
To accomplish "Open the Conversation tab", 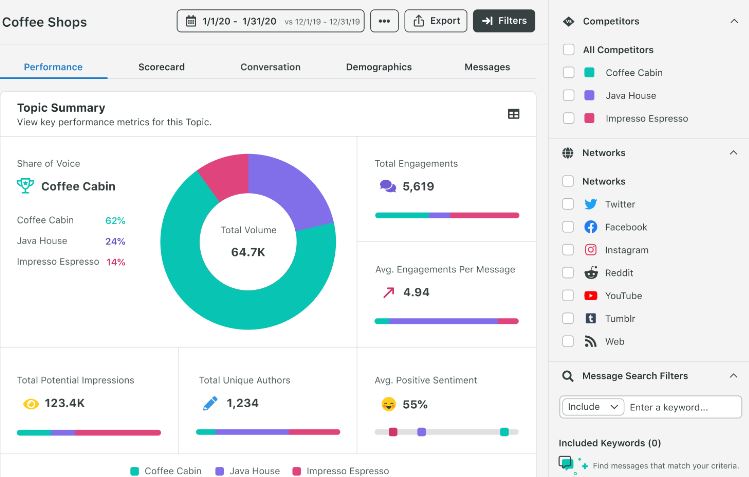I will [270, 67].
